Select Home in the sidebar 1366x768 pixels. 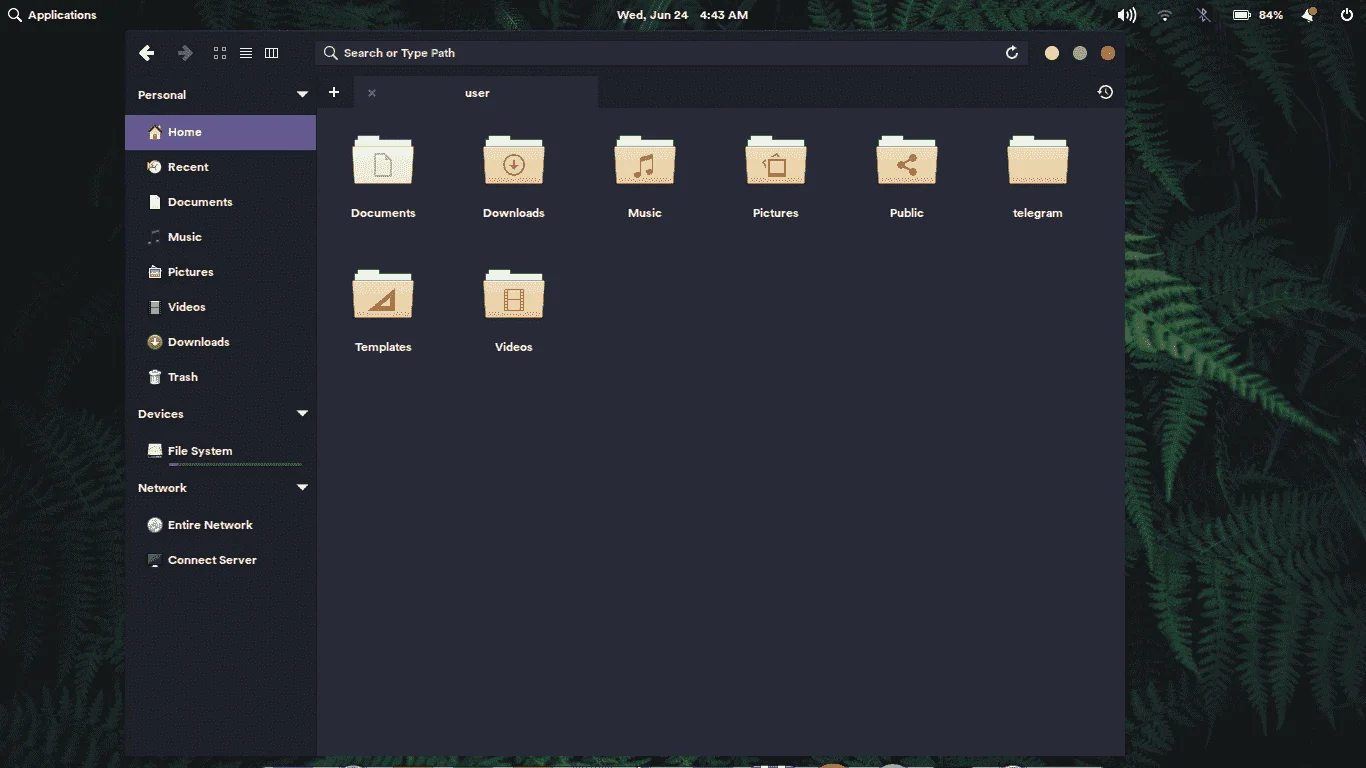click(220, 132)
